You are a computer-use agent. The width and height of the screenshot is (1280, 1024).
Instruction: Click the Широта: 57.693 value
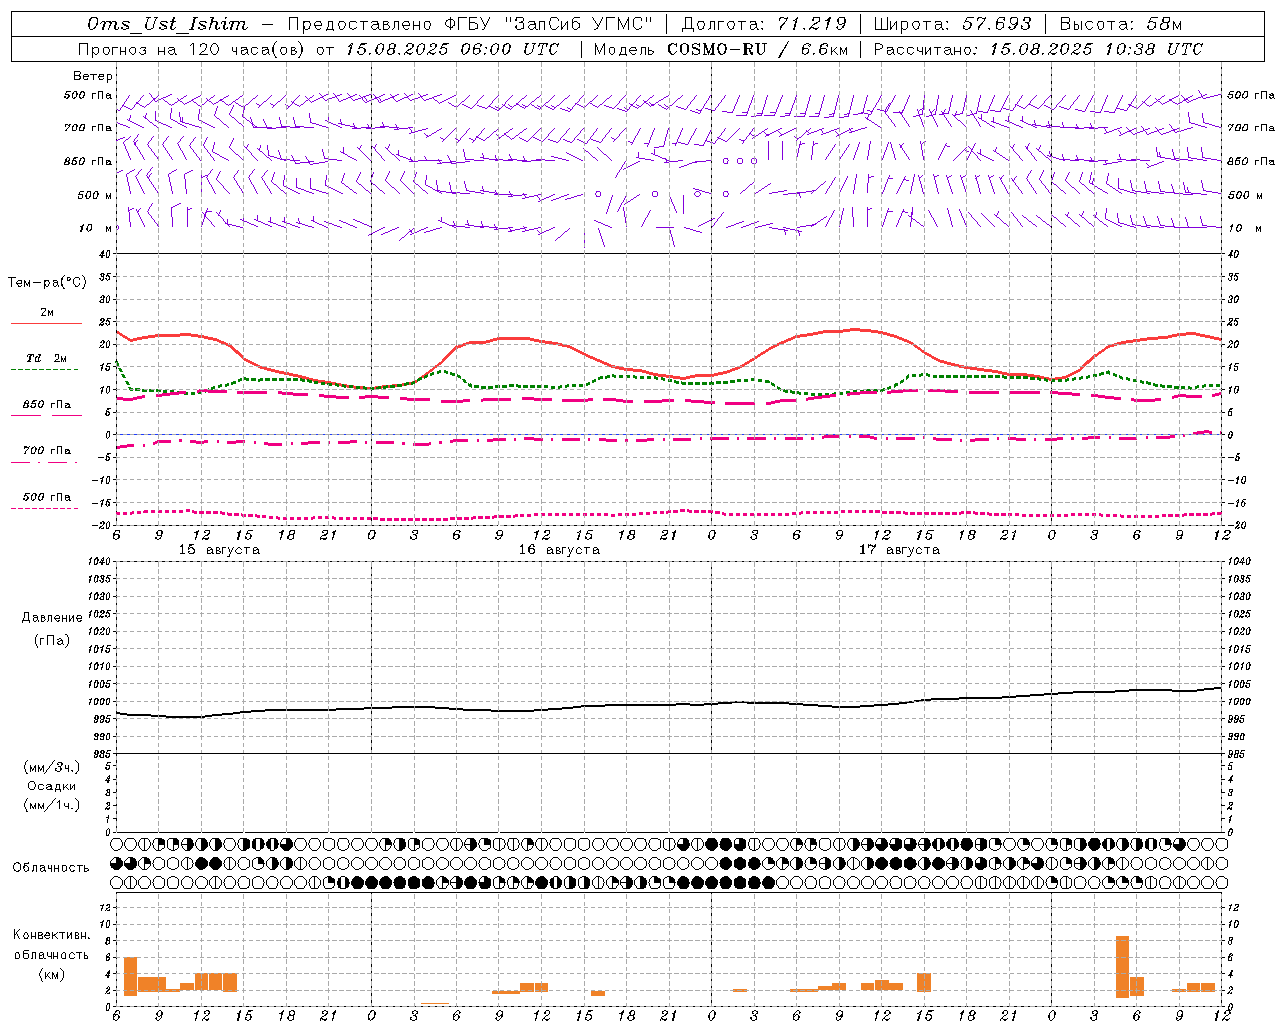pyautogui.click(x=952, y=24)
